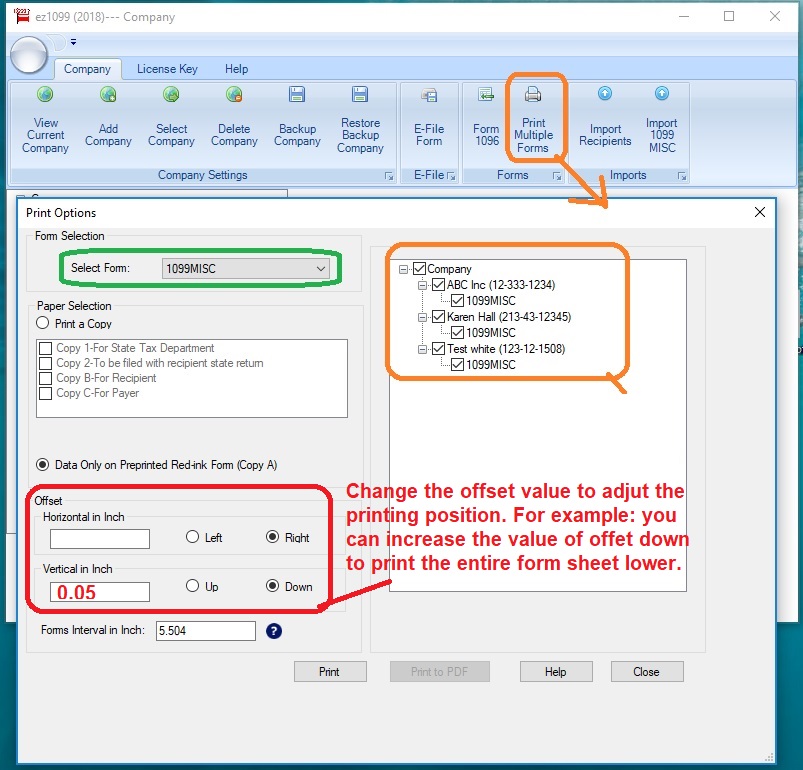This screenshot has height=770, width=803.
Task: Switch to the License Key tab
Action: (x=167, y=69)
